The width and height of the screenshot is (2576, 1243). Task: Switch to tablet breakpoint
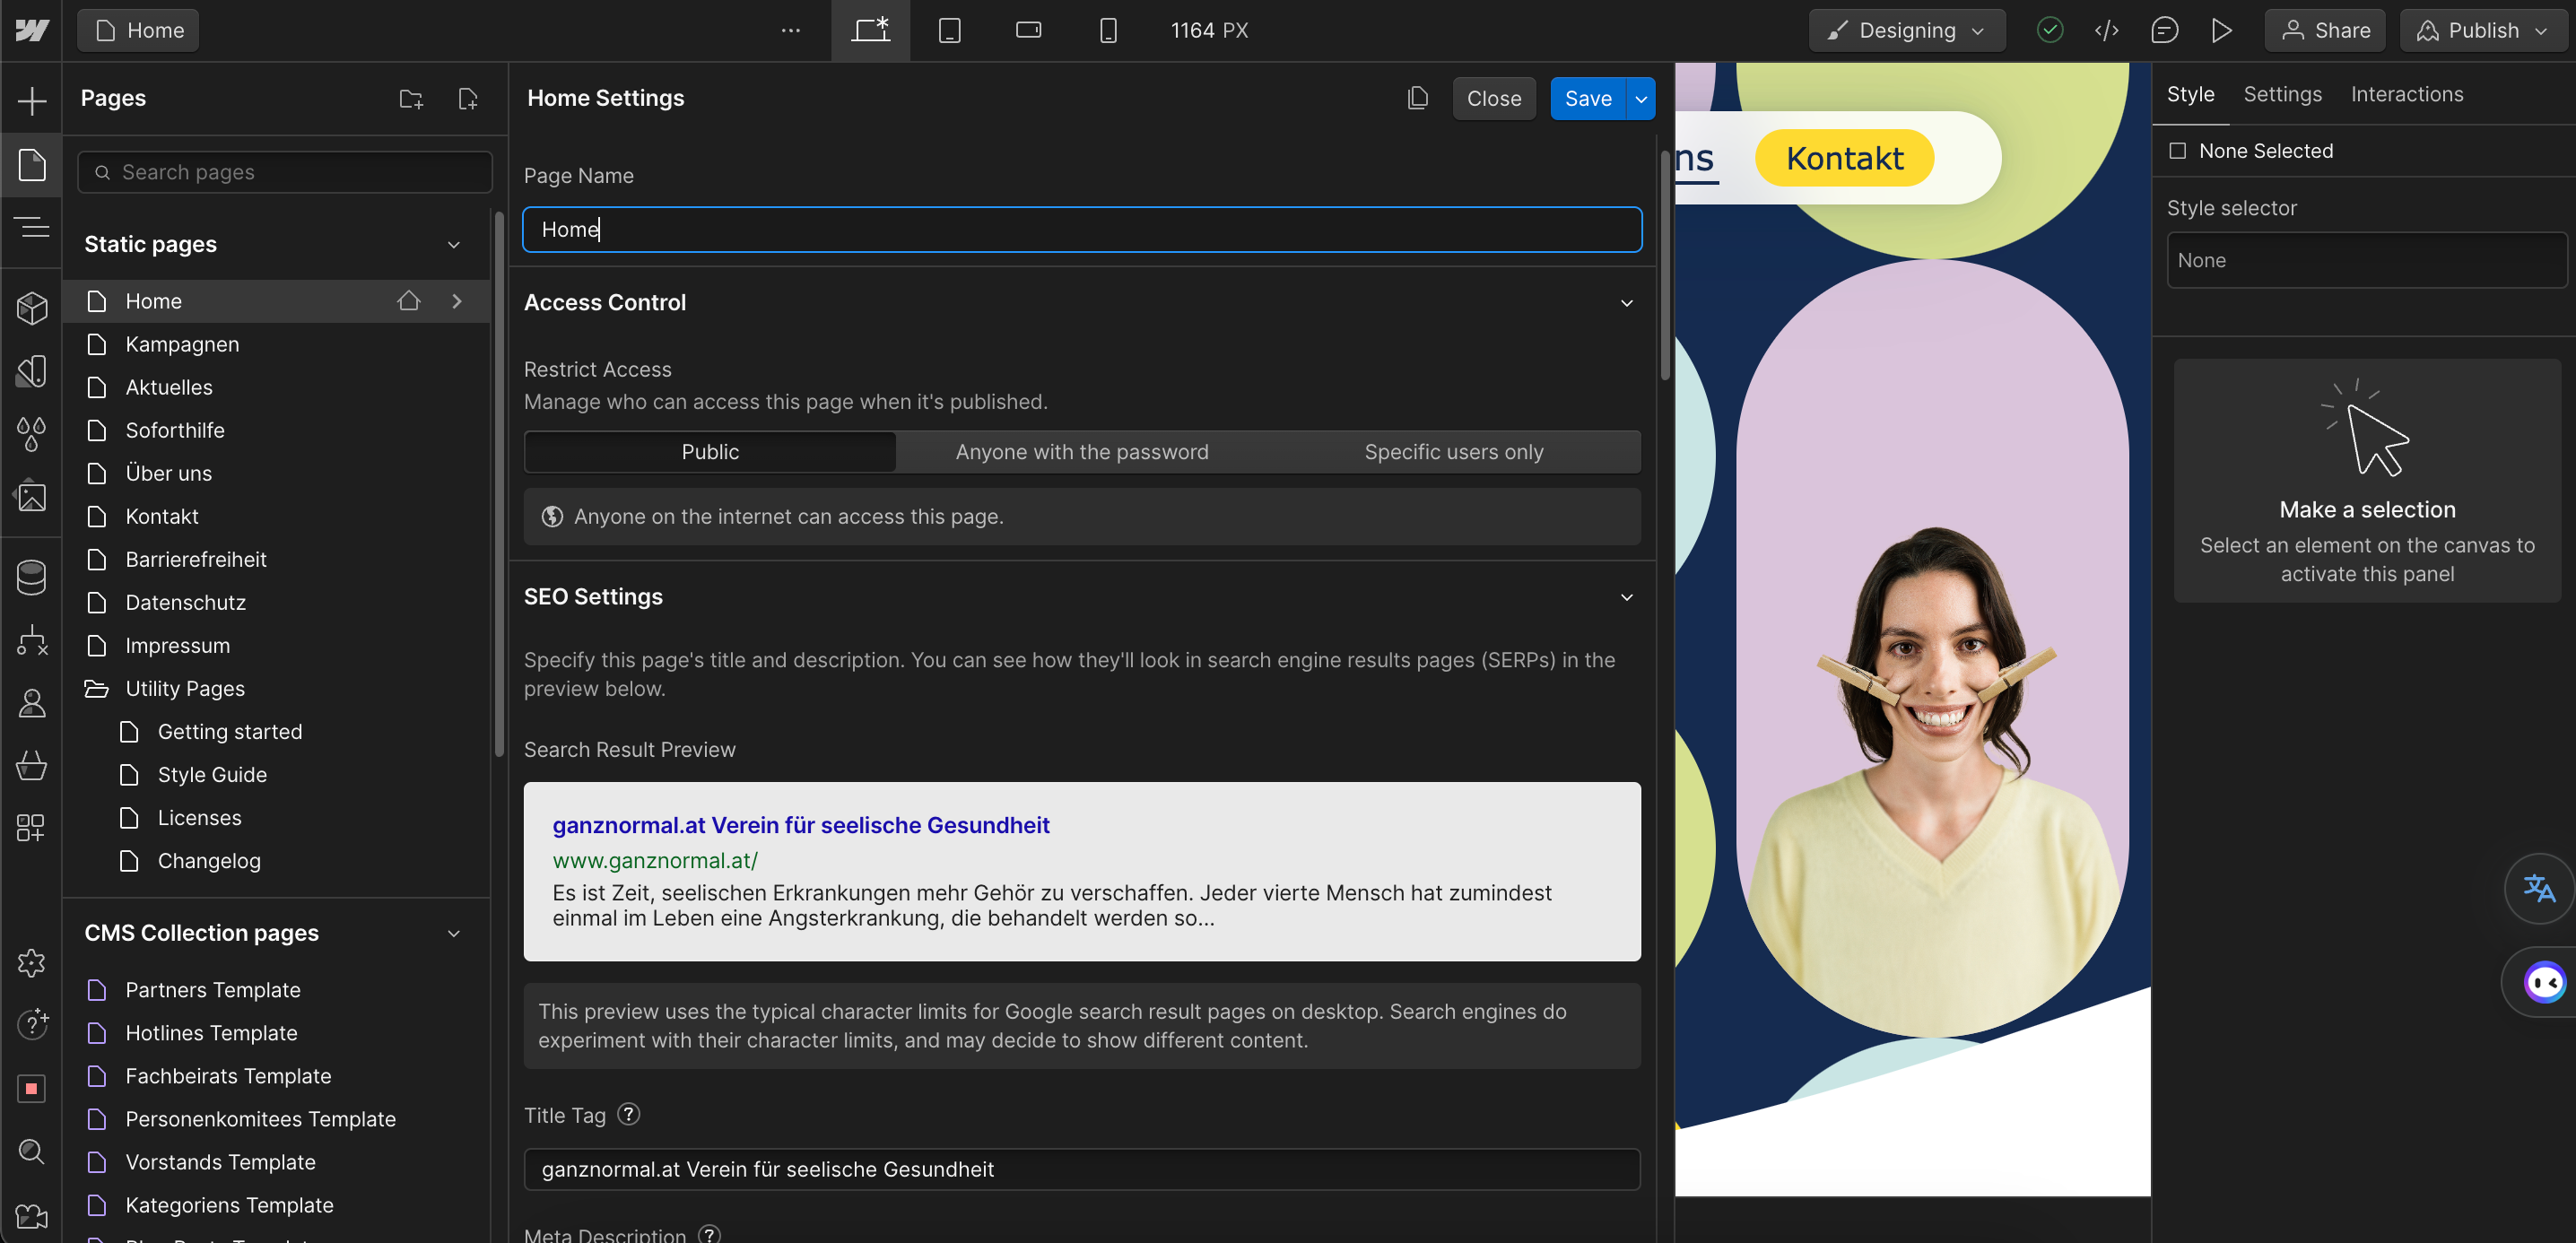949,30
